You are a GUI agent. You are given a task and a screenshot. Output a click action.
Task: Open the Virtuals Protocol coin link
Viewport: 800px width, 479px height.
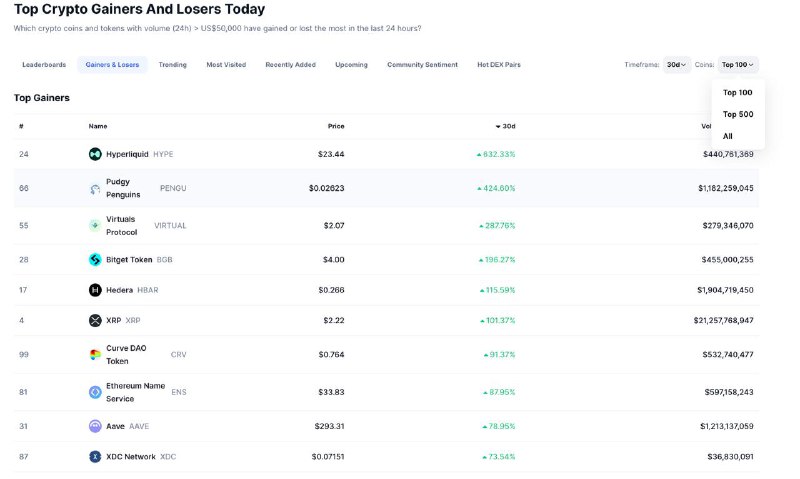pos(121,225)
